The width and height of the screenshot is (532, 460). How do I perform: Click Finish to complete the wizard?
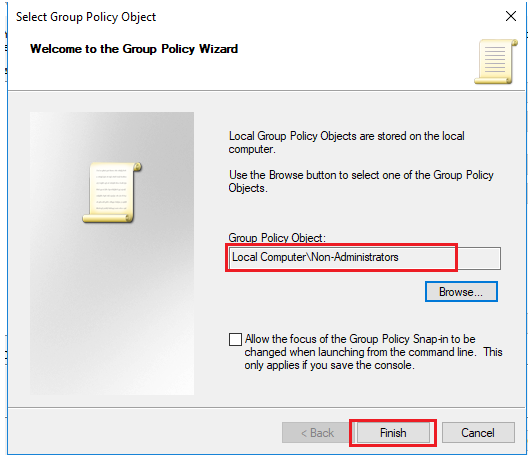point(393,433)
